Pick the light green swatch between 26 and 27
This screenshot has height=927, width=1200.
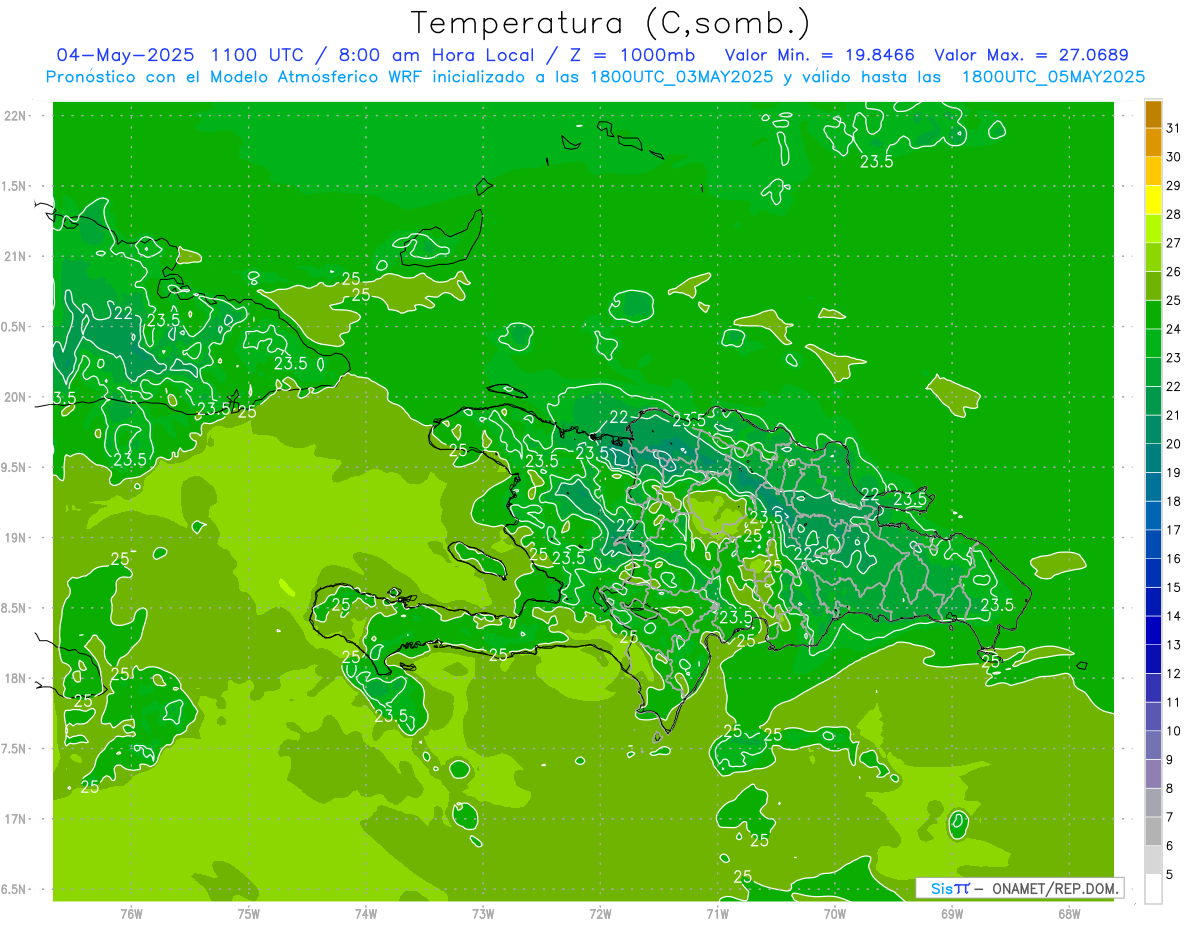click(1153, 257)
